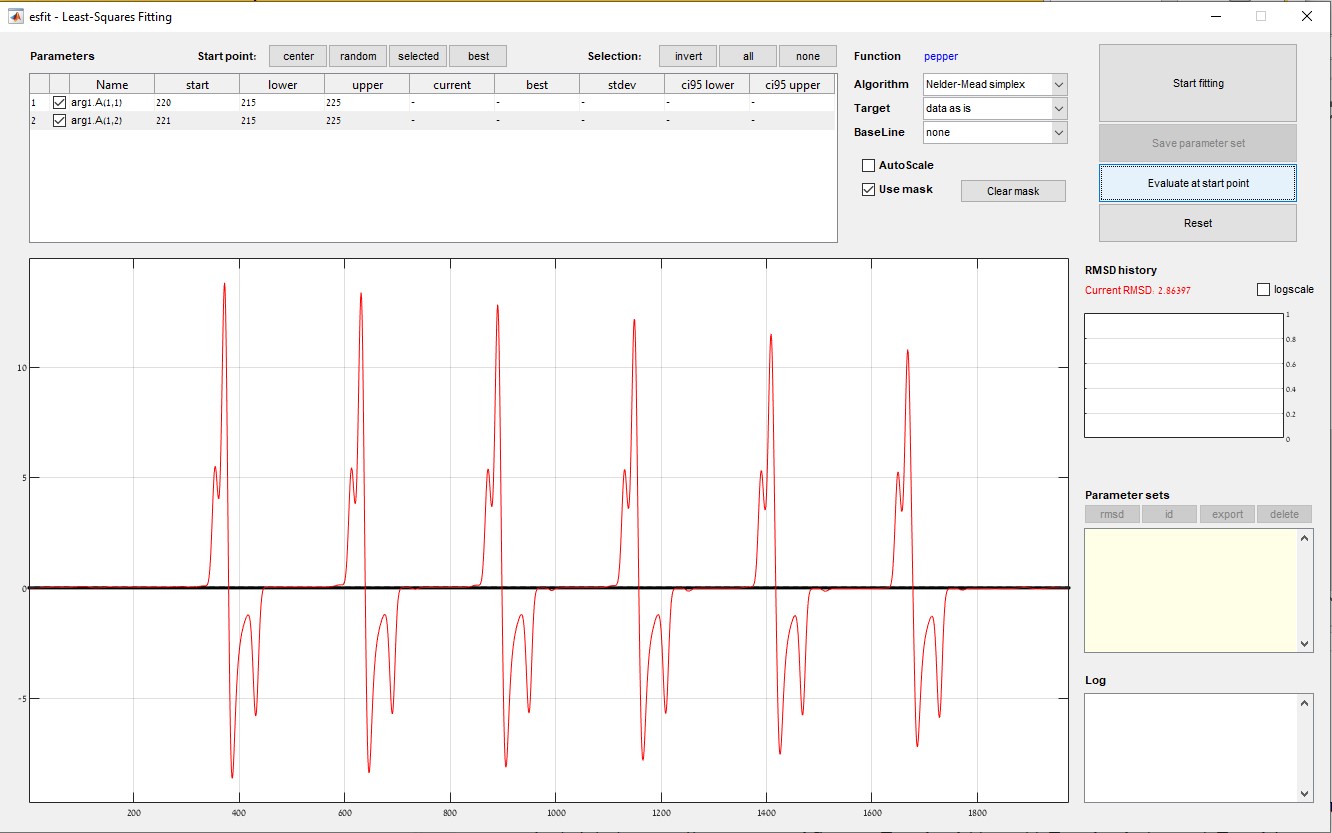
Task: Deselect all parameters with 'none' button
Action: [808, 56]
